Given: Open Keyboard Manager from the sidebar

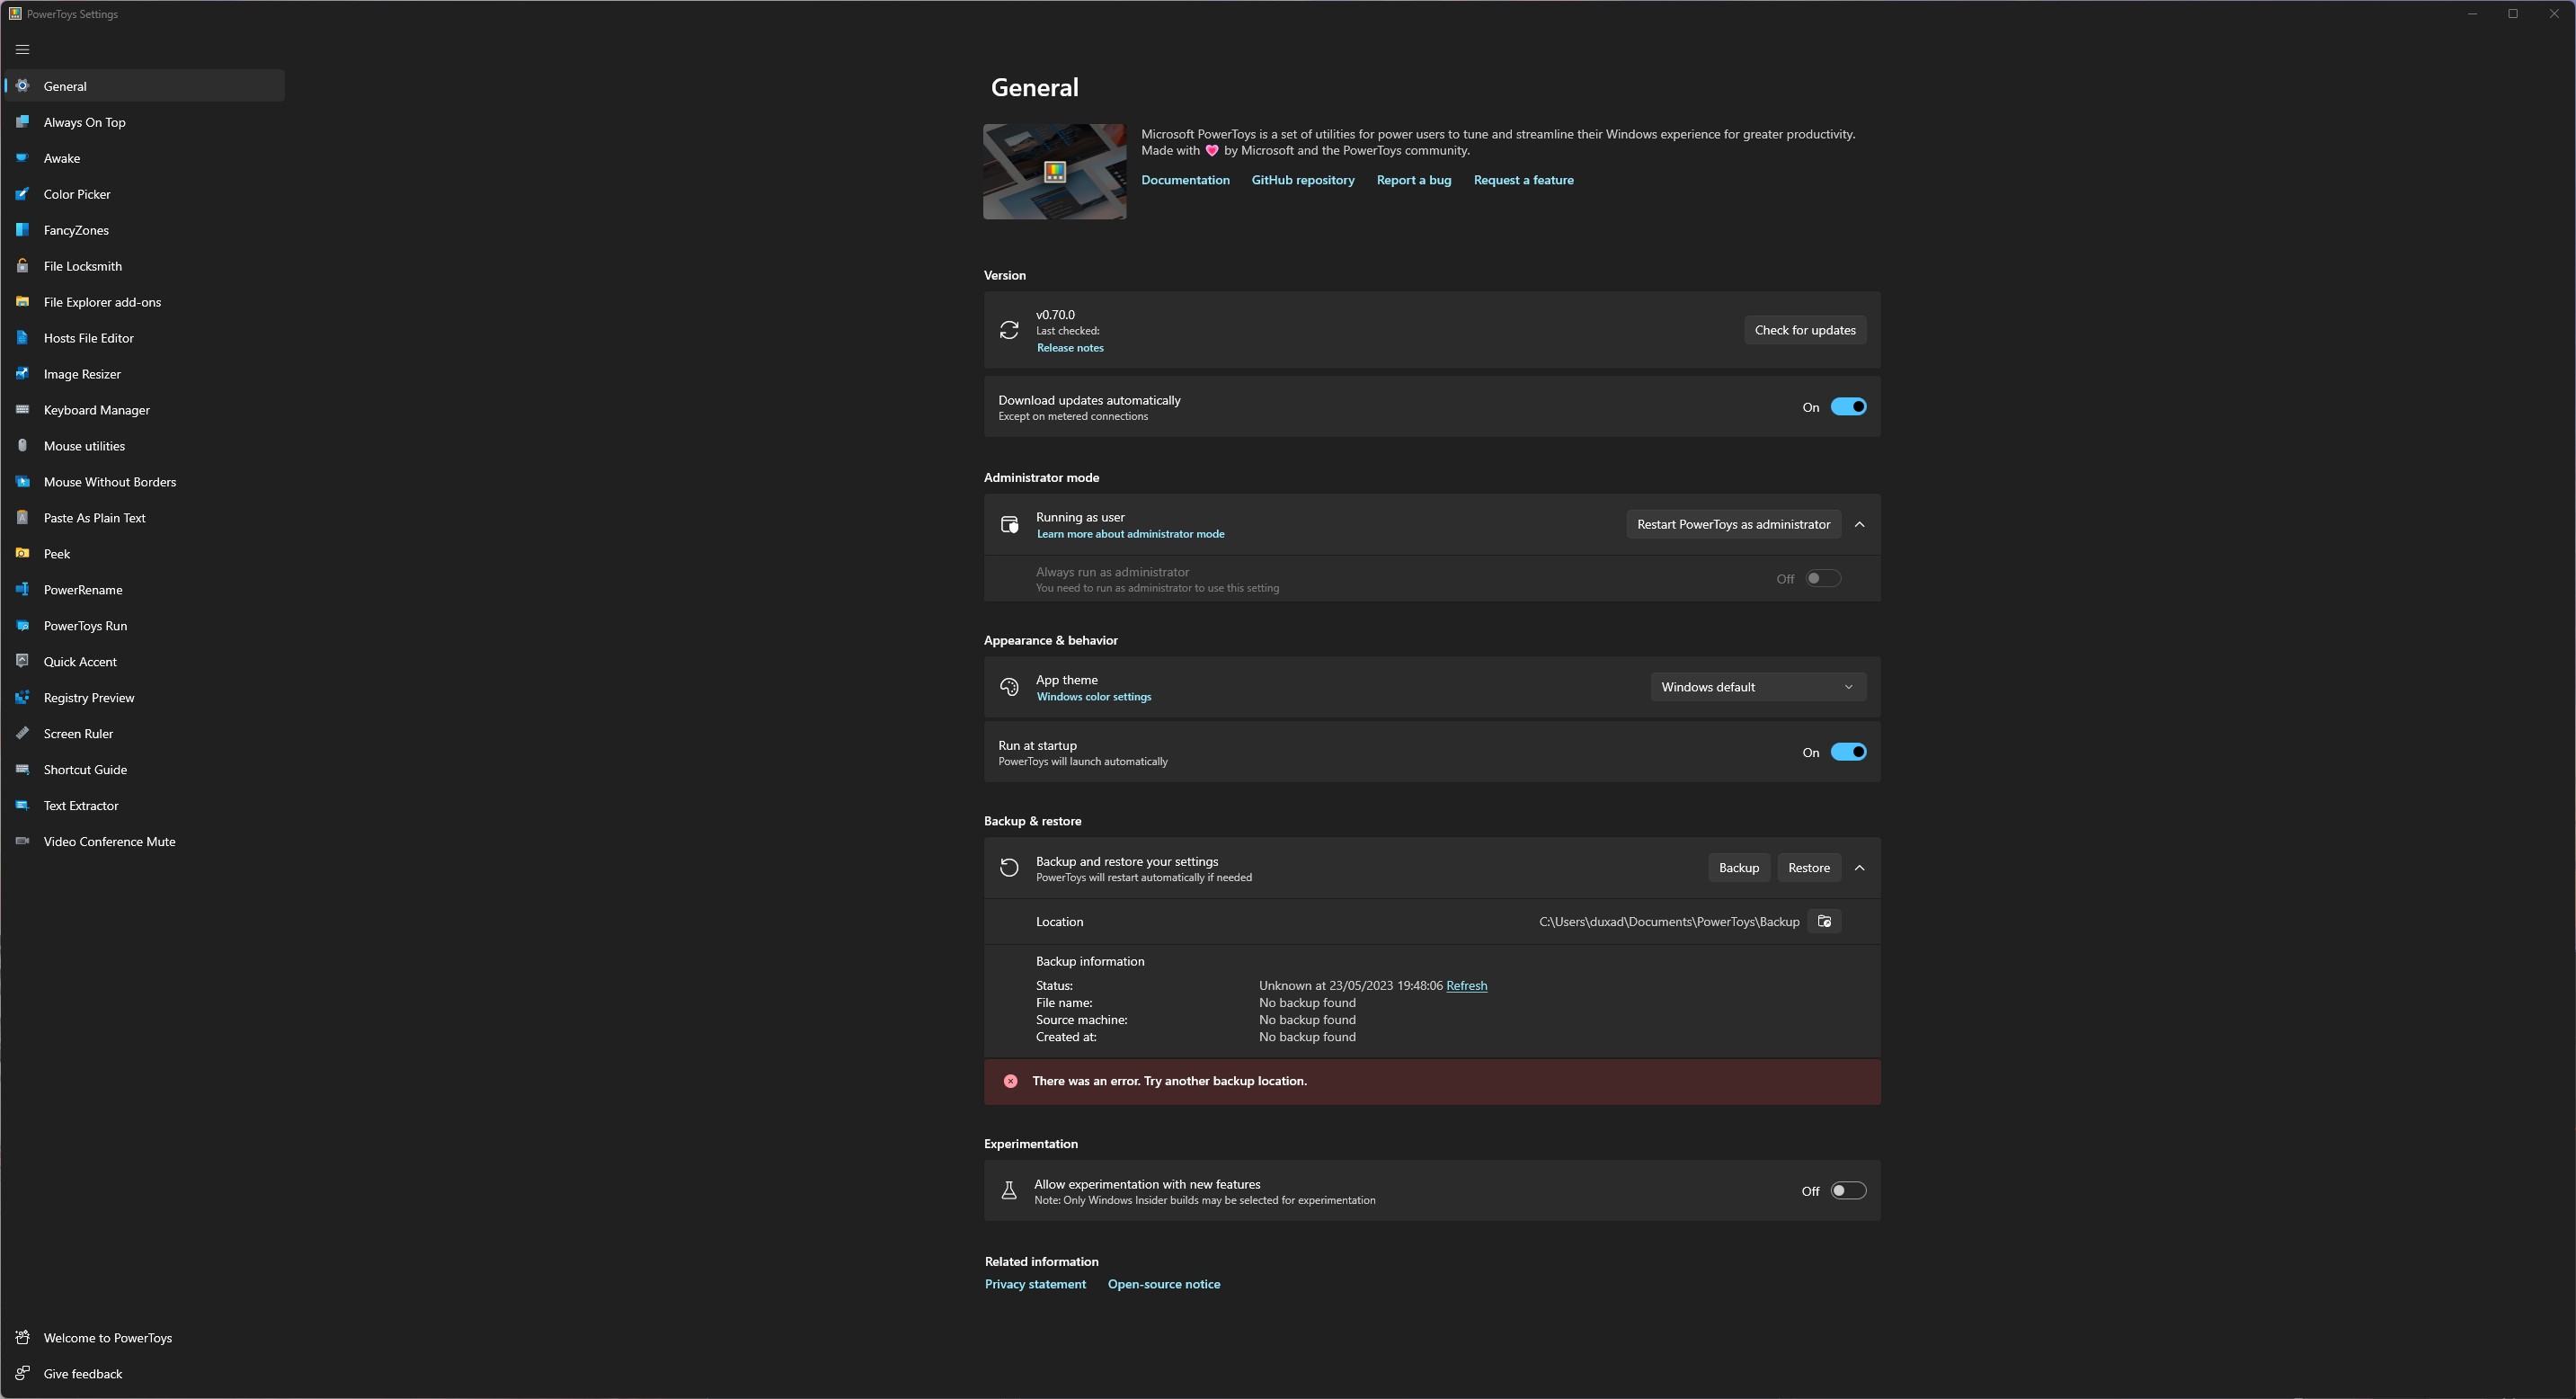Looking at the screenshot, I should [96, 410].
